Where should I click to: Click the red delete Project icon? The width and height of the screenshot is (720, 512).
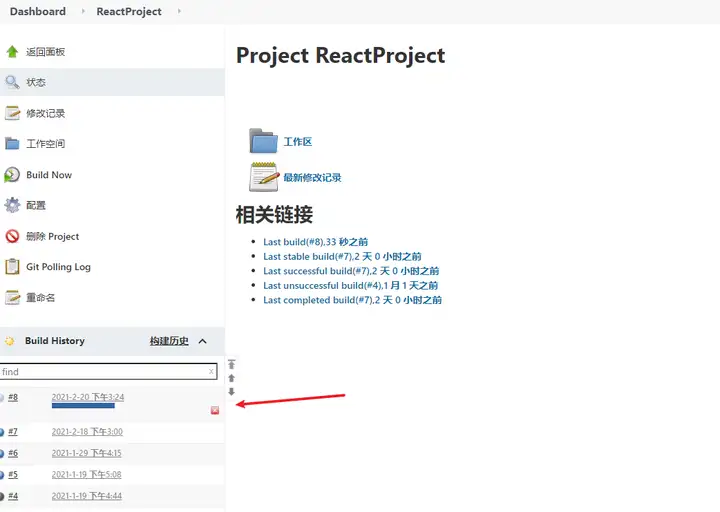pos(12,236)
